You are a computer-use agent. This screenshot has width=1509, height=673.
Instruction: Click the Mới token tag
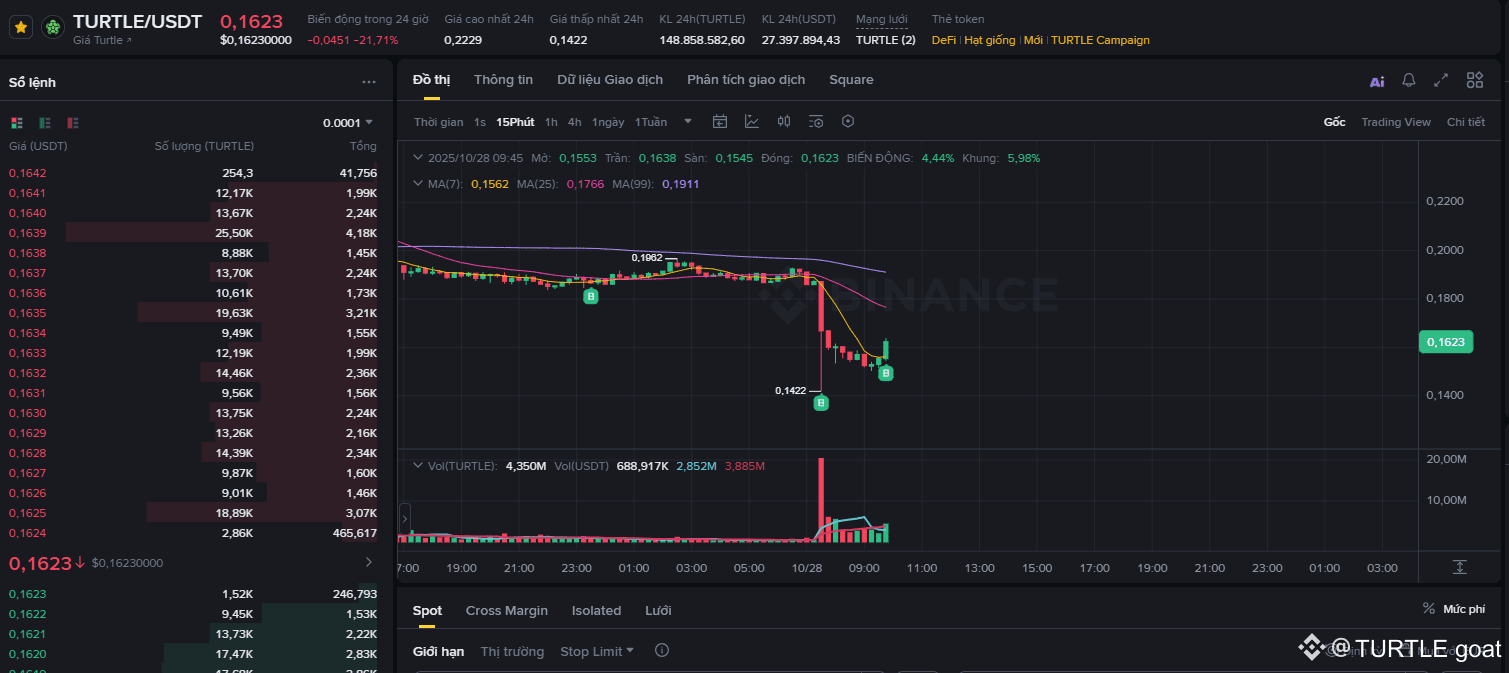click(x=1033, y=40)
